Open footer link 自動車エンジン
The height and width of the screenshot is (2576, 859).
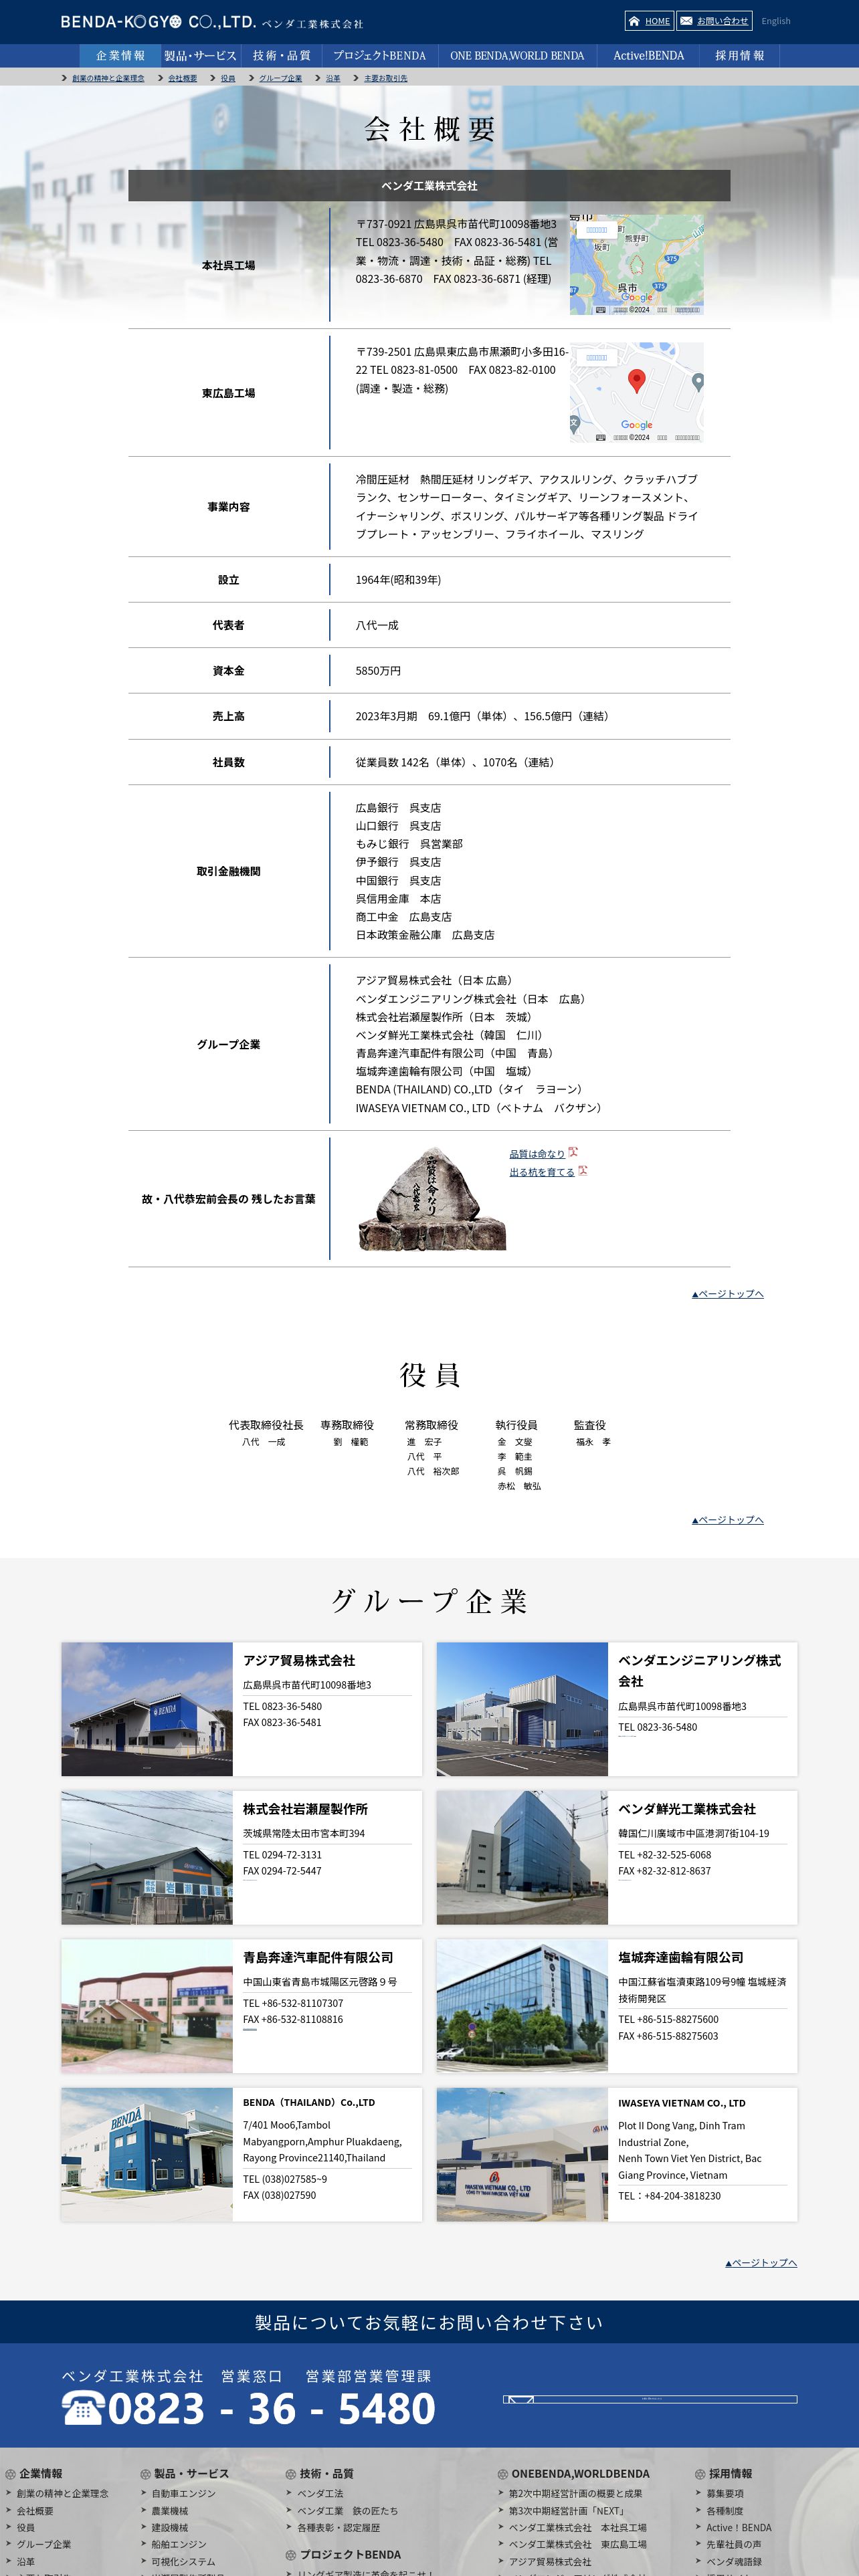183,2494
